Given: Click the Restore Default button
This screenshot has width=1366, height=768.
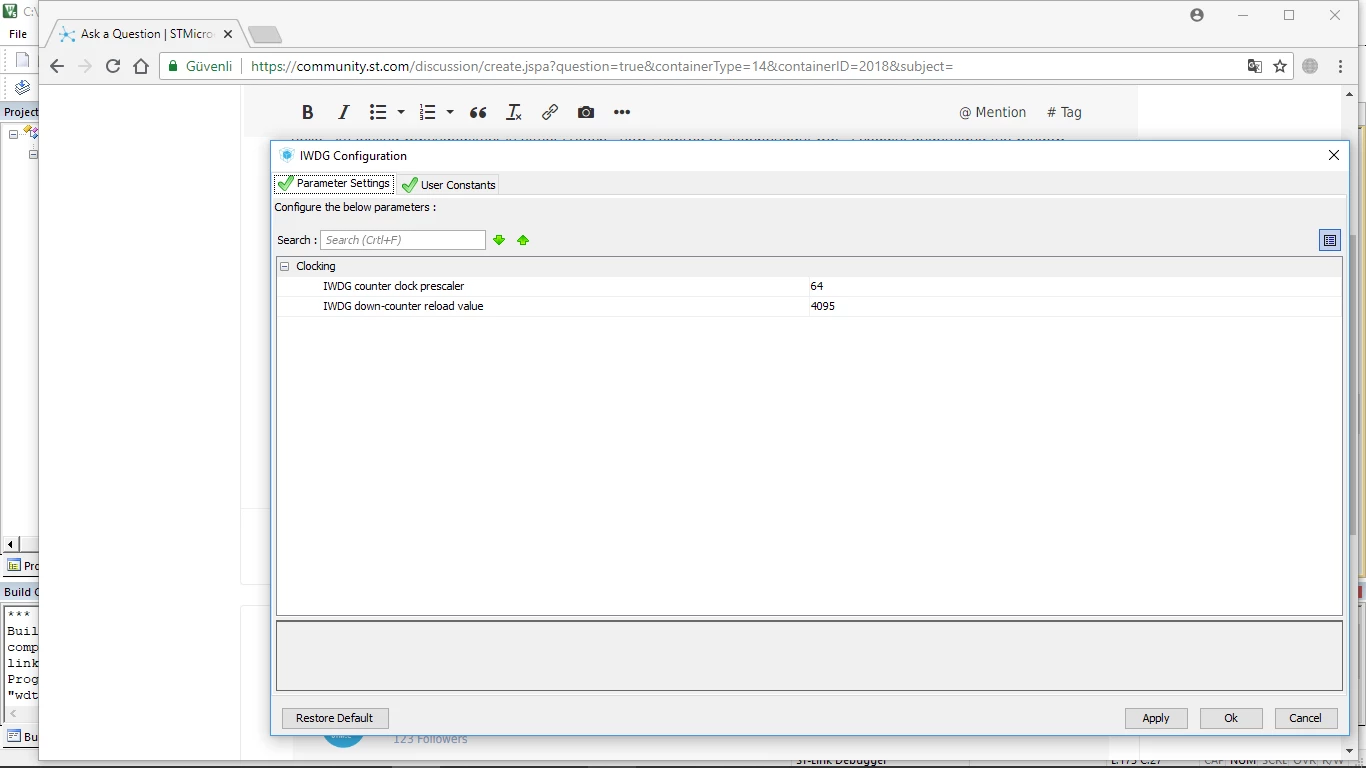Looking at the screenshot, I should point(335,718).
